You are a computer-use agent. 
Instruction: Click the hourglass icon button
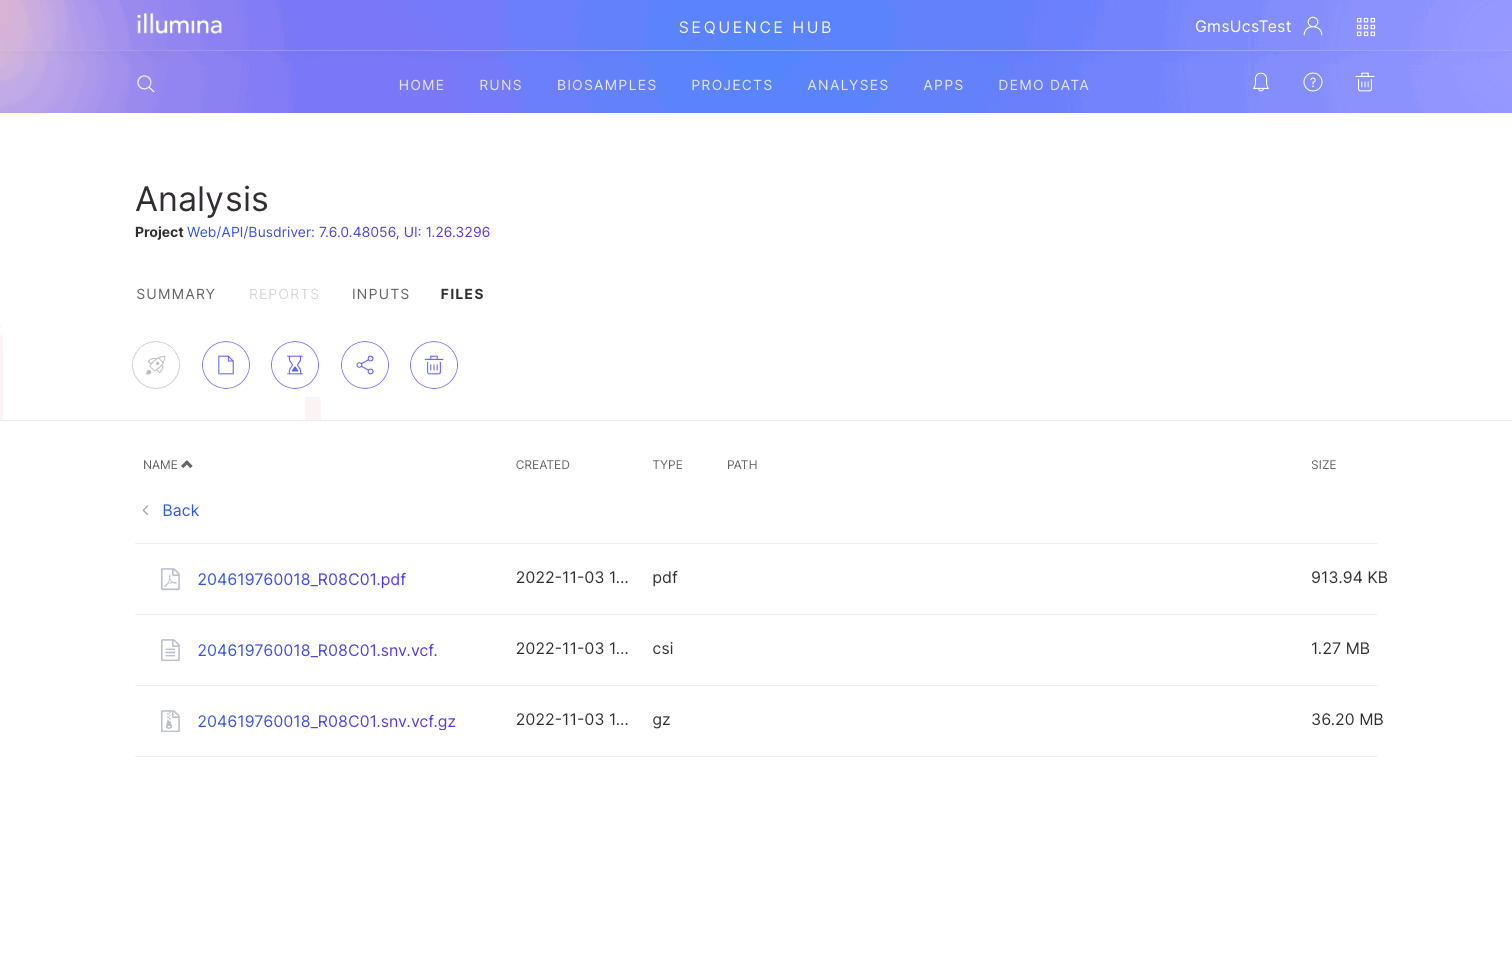tap(295, 366)
